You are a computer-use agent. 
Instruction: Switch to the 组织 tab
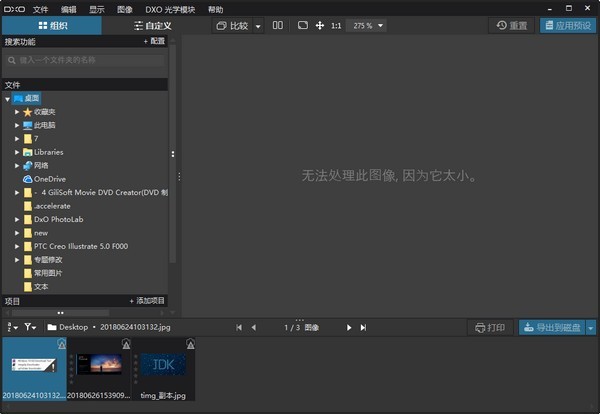point(52,26)
